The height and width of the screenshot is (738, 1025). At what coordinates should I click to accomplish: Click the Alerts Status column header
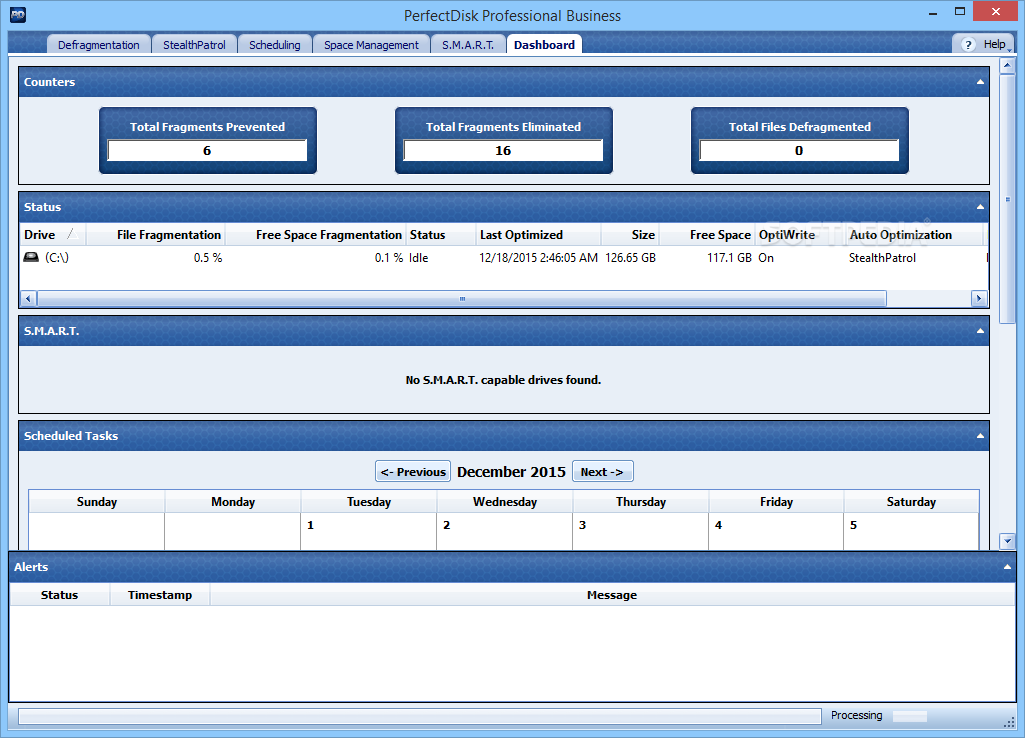pyautogui.click(x=59, y=595)
